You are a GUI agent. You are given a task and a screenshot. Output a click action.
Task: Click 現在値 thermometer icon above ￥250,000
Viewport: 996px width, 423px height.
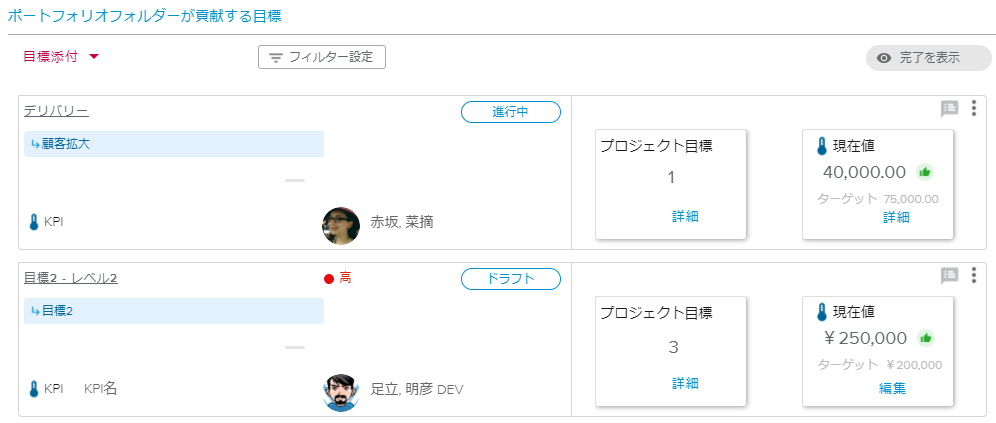point(822,312)
